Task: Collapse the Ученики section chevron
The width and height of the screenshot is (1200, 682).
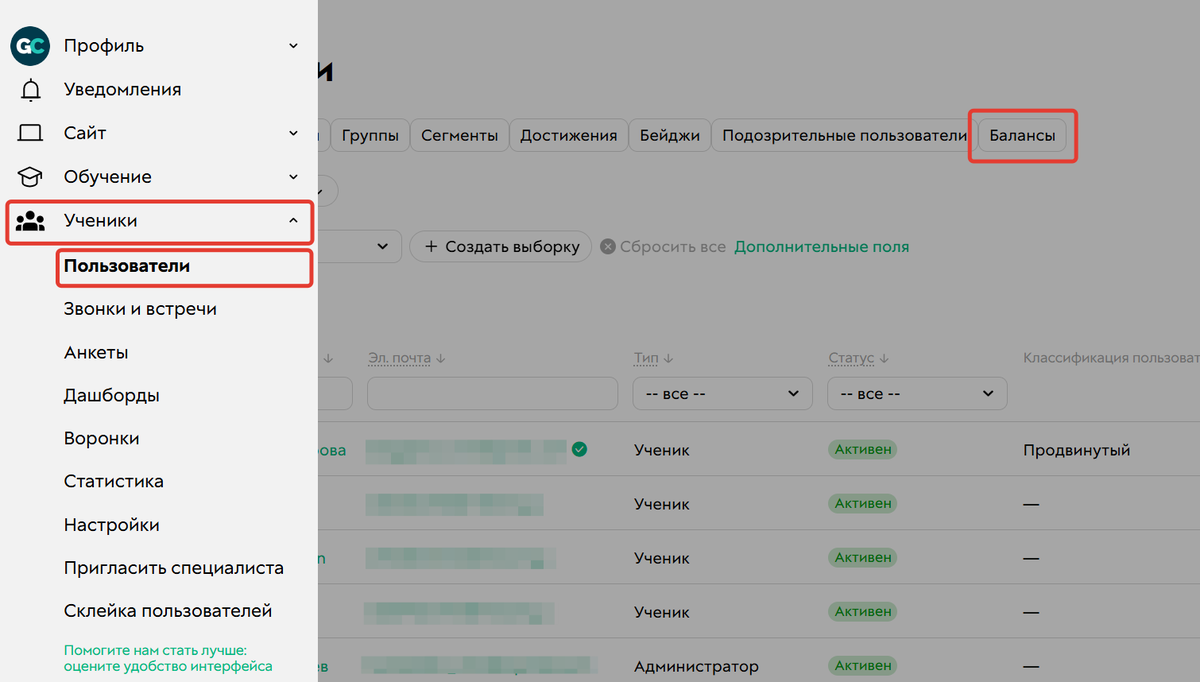Action: [293, 221]
